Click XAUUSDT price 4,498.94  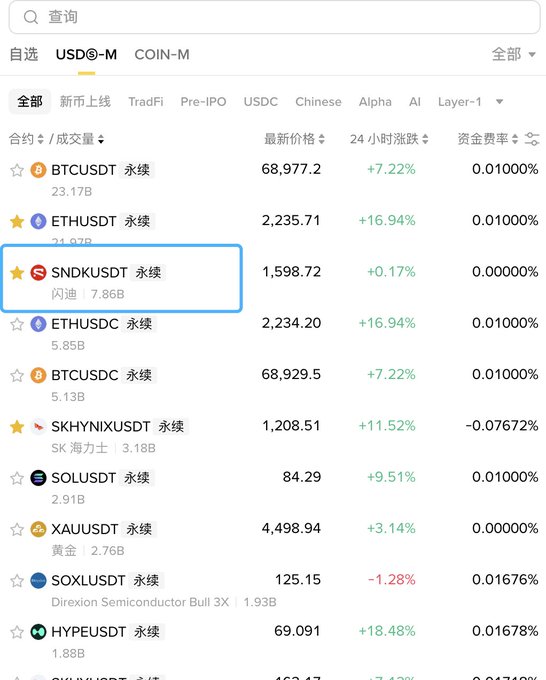[291, 528]
